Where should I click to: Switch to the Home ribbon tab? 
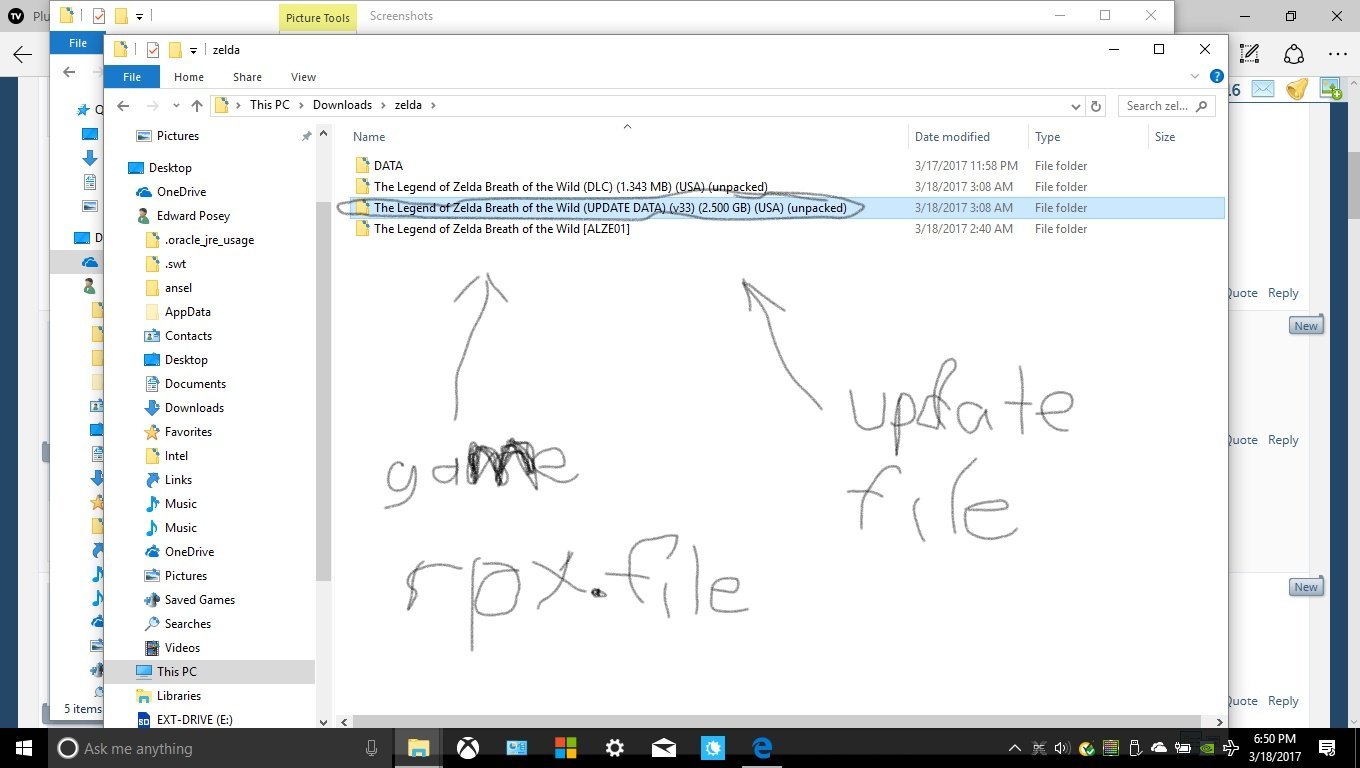point(189,77)
